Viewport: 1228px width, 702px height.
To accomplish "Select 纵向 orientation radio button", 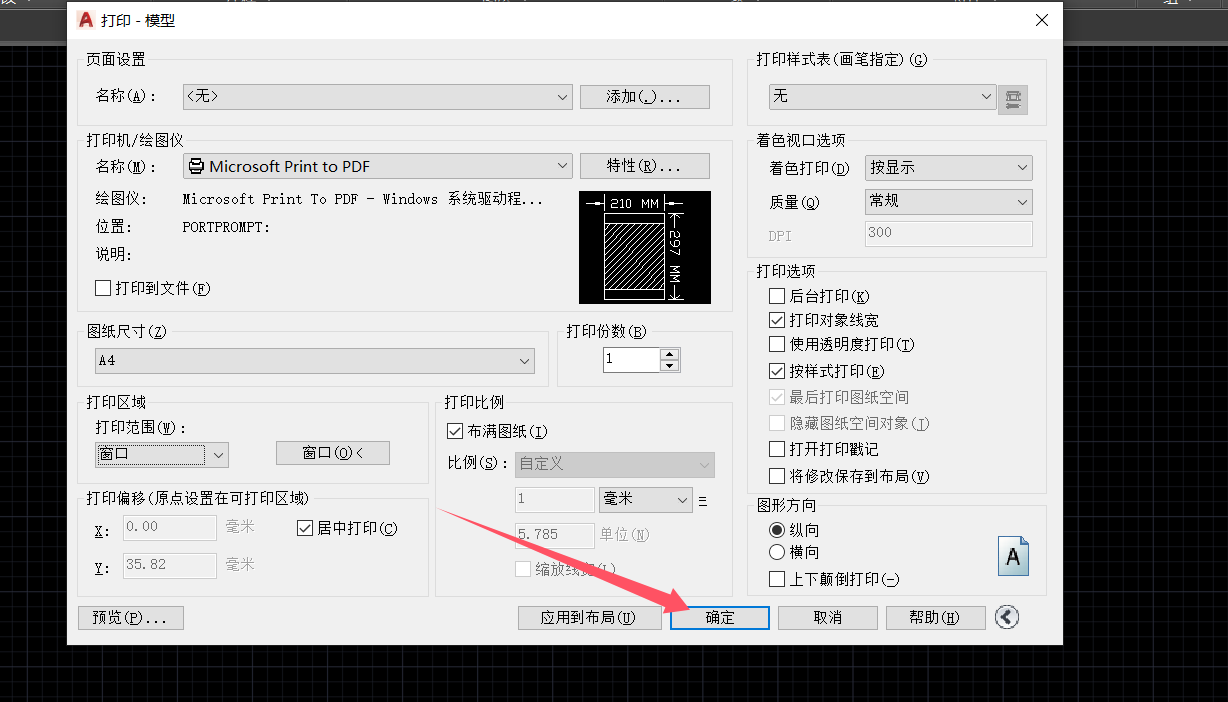I will tap(777, 530).
